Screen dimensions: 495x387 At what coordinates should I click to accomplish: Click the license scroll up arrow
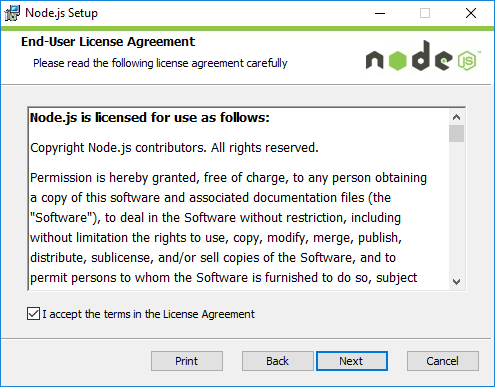click(x=456, y=117)
